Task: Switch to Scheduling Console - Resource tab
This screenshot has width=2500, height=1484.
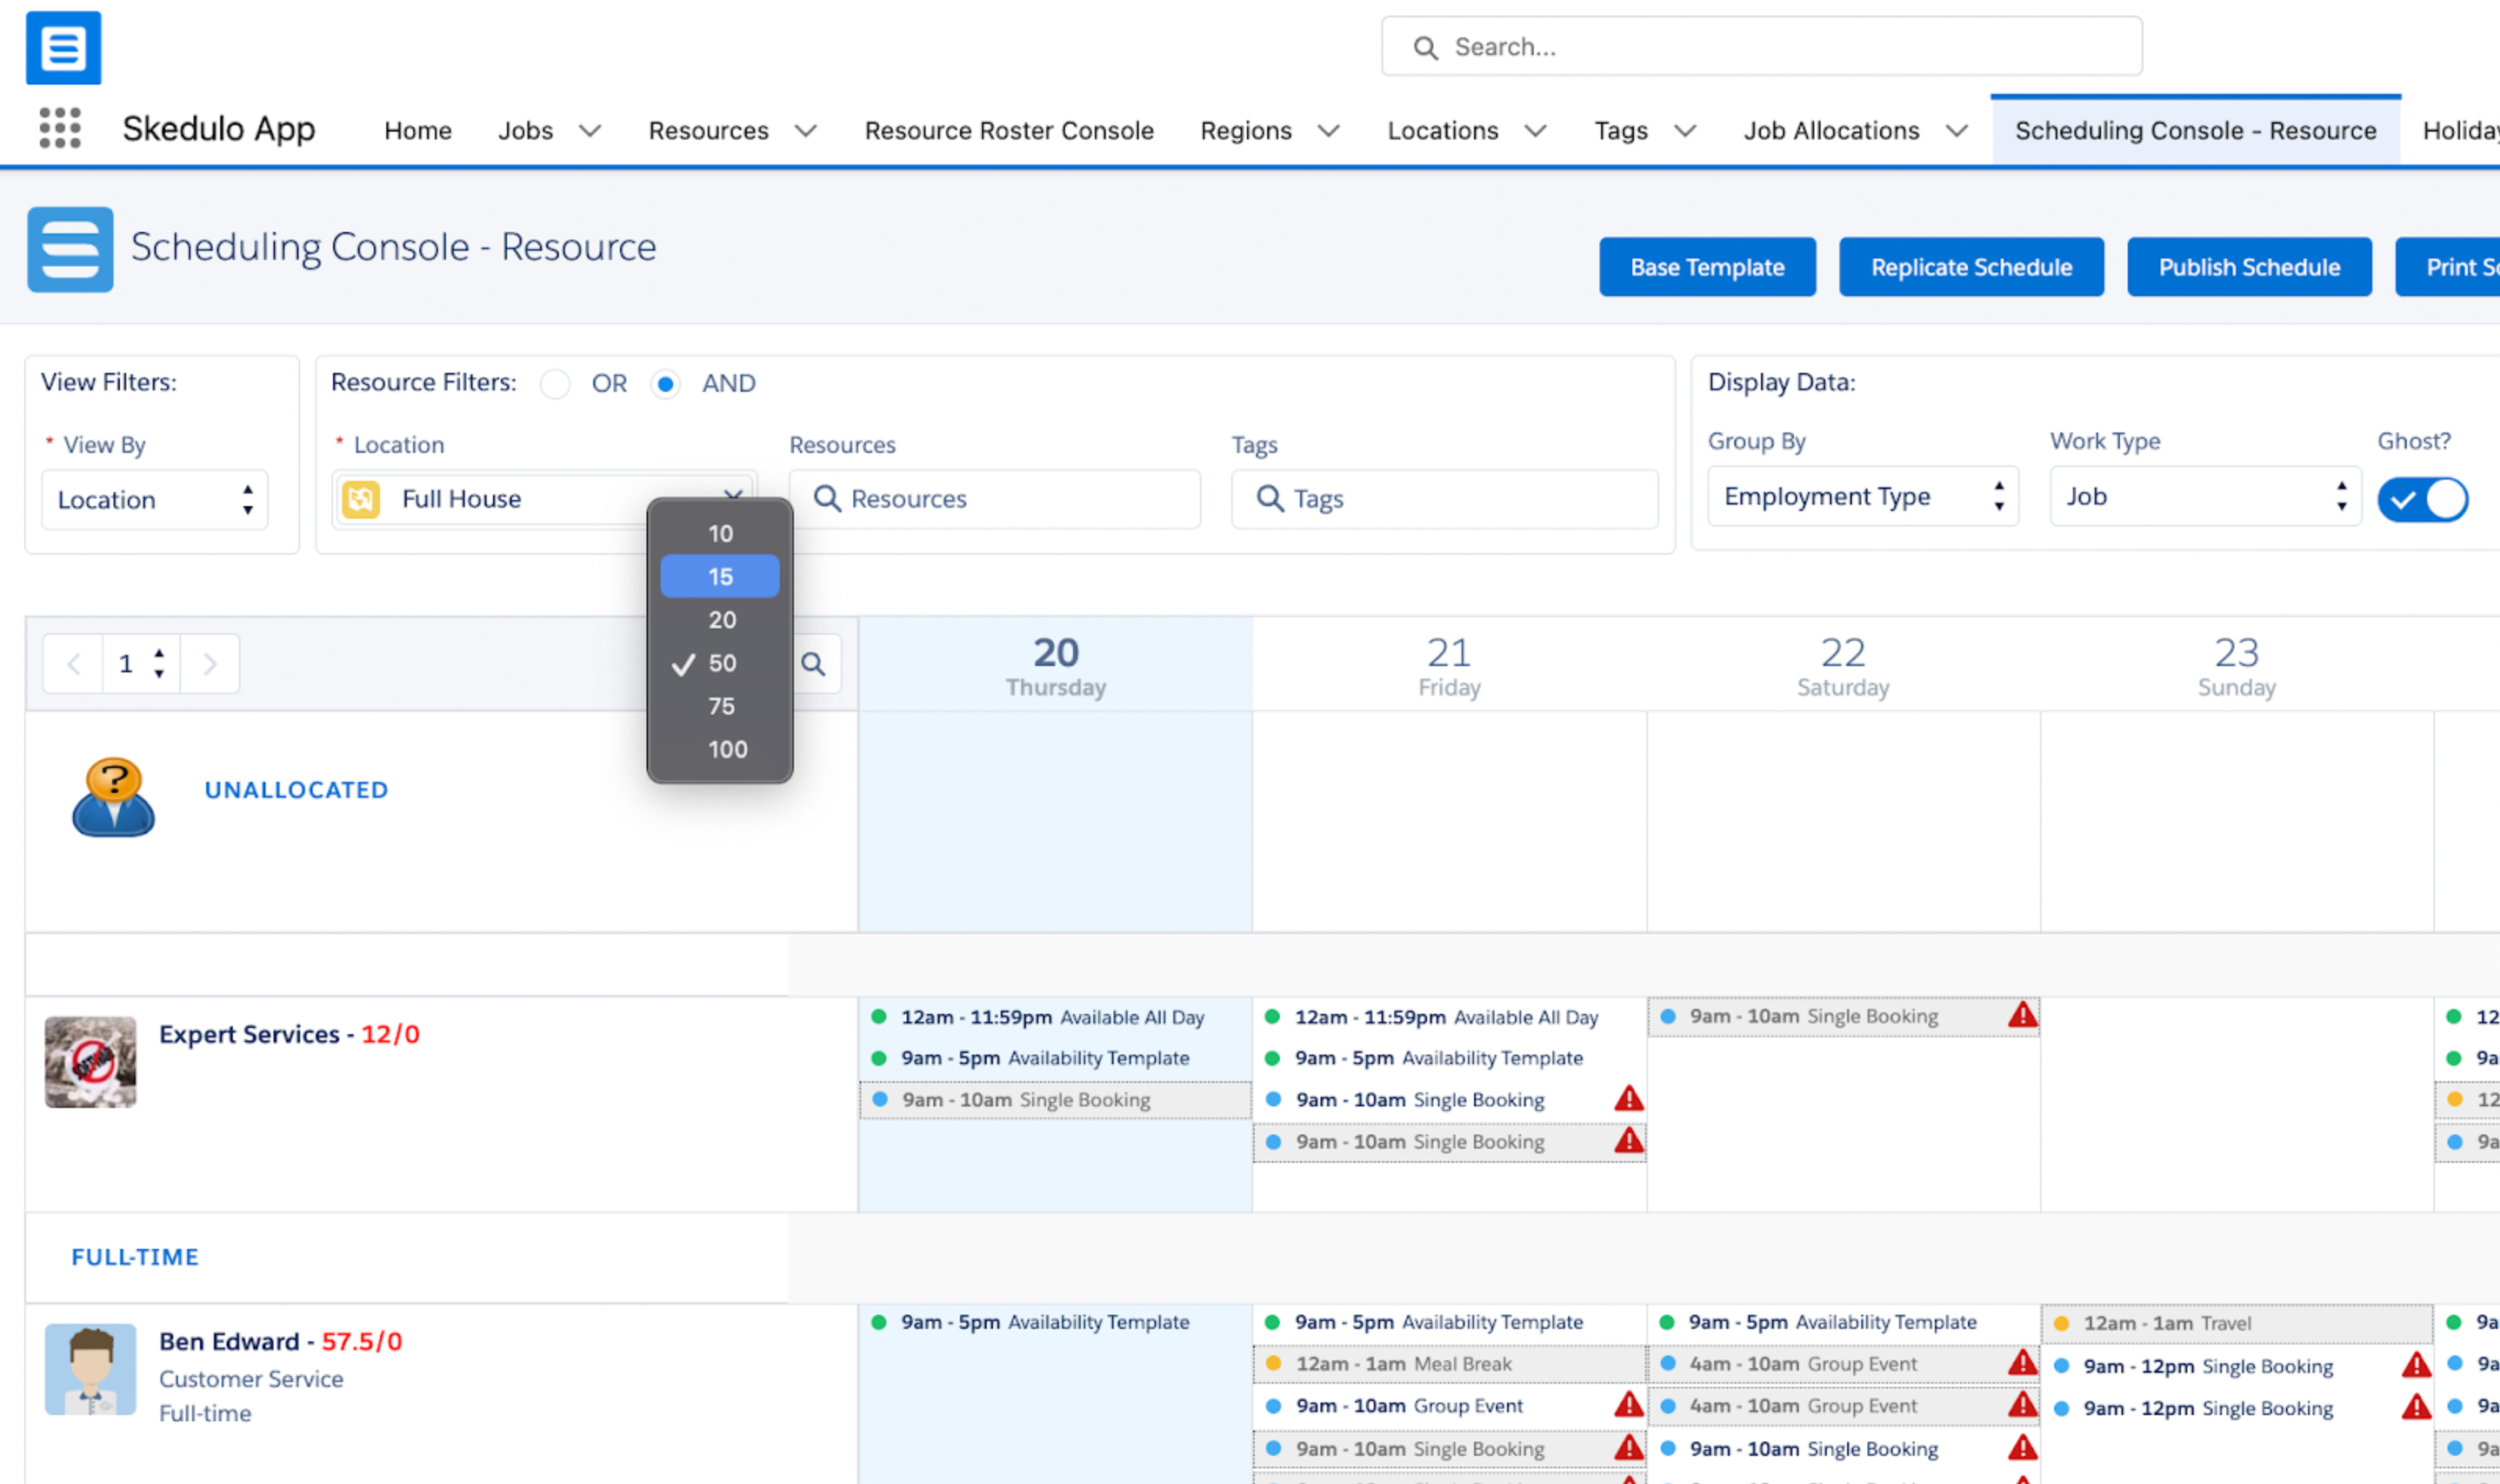Action: (x=2195, y=131)
